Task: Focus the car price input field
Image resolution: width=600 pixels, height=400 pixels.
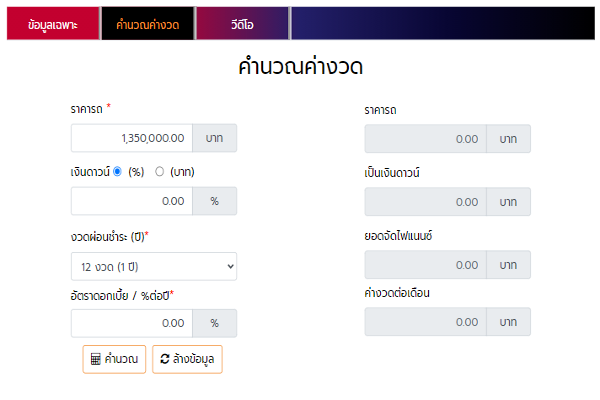Action: pyautogui.click(x=131, y=138)
